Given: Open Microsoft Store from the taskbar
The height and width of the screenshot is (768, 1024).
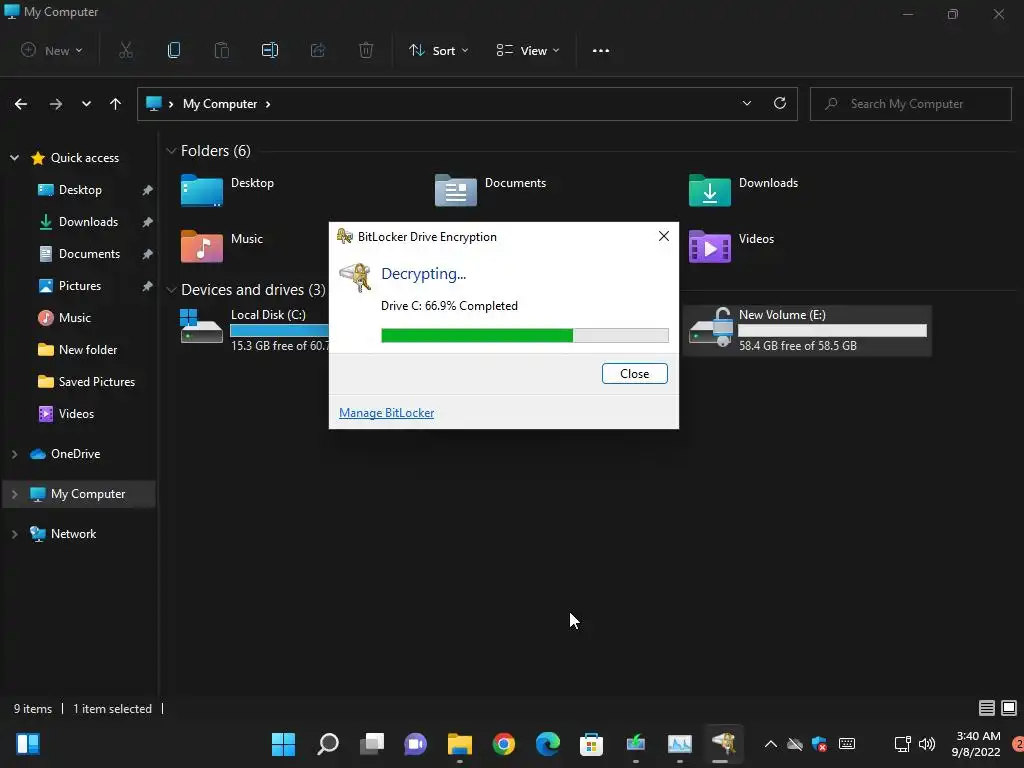Looking at the screenshot, I should [x=591, y=744].
